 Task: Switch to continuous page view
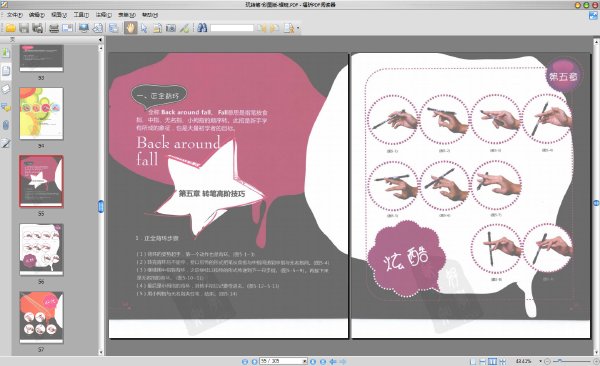pyautogui.click(x=483, y=361)
